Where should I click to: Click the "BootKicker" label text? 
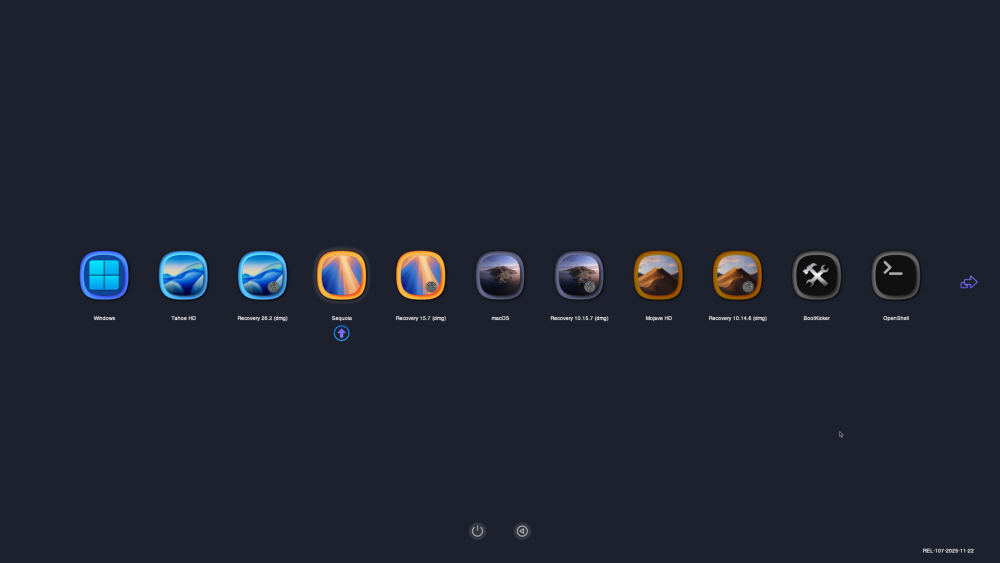coord(816,318)
